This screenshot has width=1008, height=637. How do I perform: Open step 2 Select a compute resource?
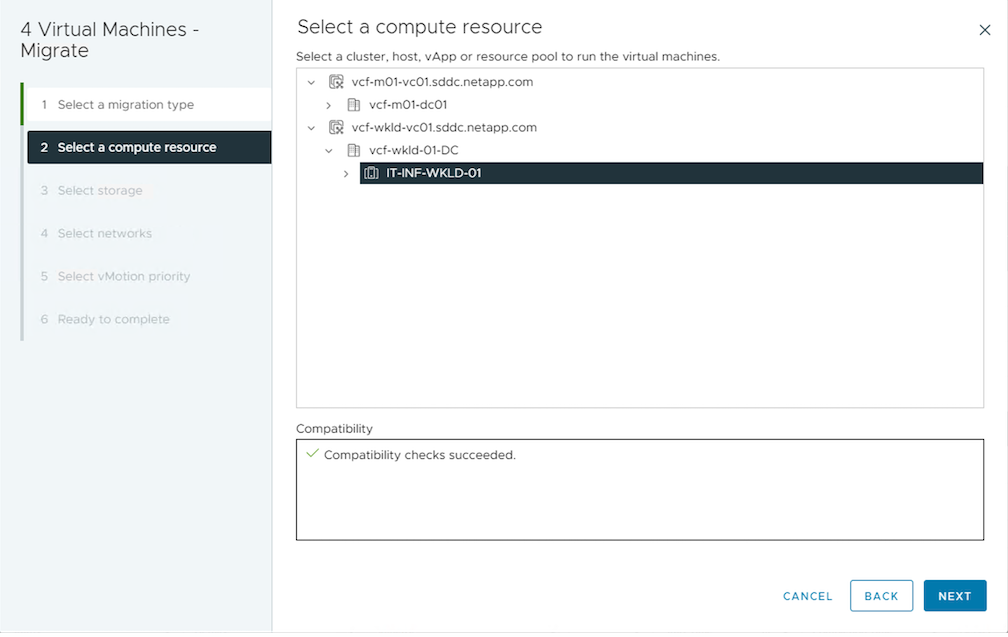click(x=136, y=148)
